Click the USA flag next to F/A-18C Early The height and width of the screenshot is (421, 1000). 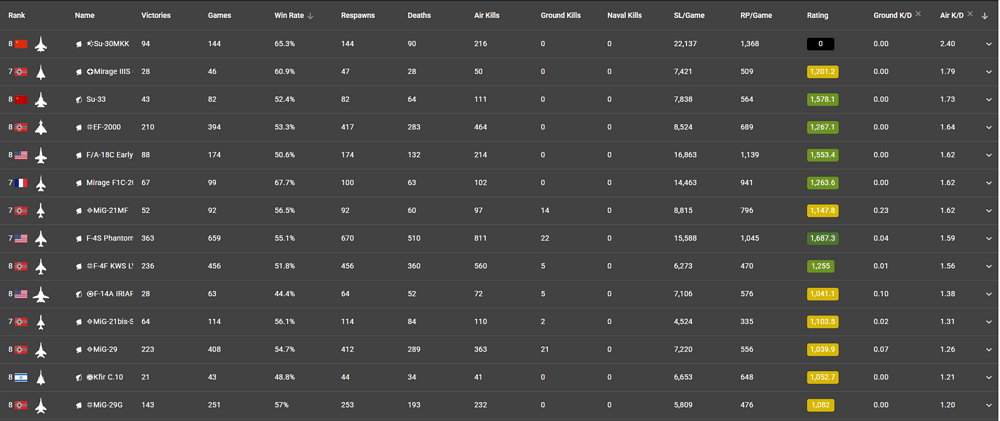coord(21,156)
